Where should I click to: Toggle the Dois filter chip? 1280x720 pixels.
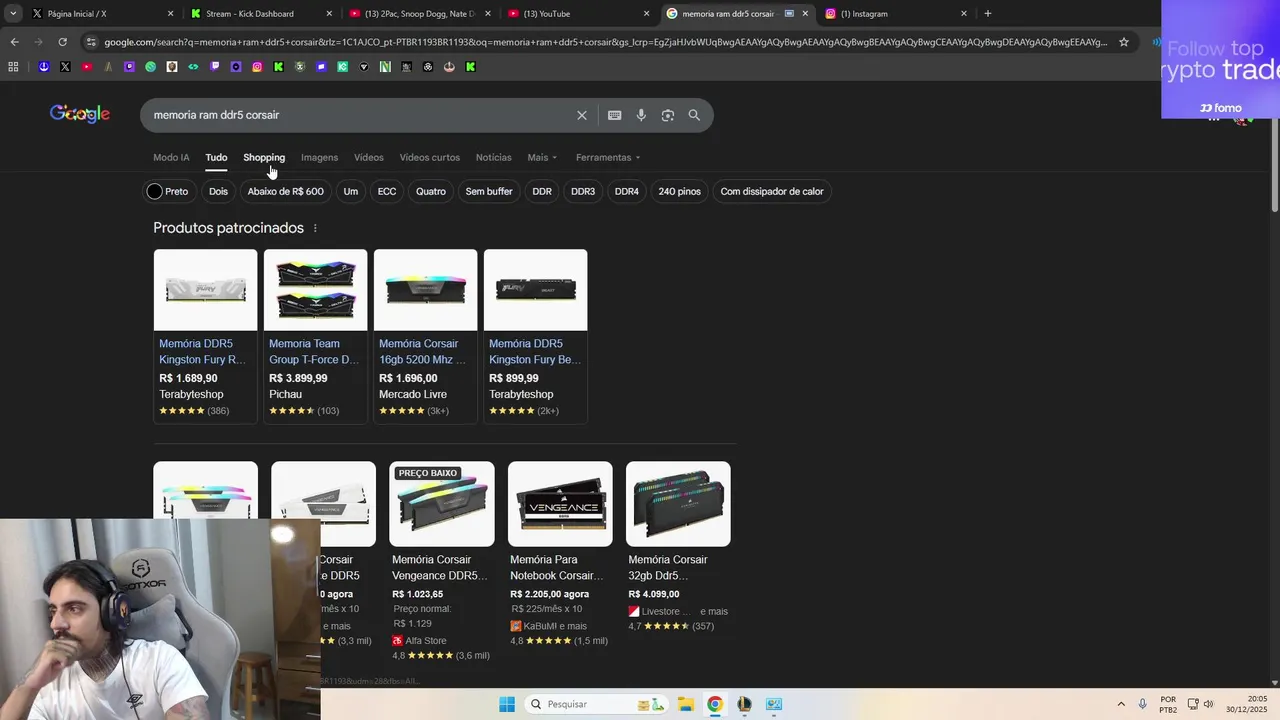[x=218, y=191]
